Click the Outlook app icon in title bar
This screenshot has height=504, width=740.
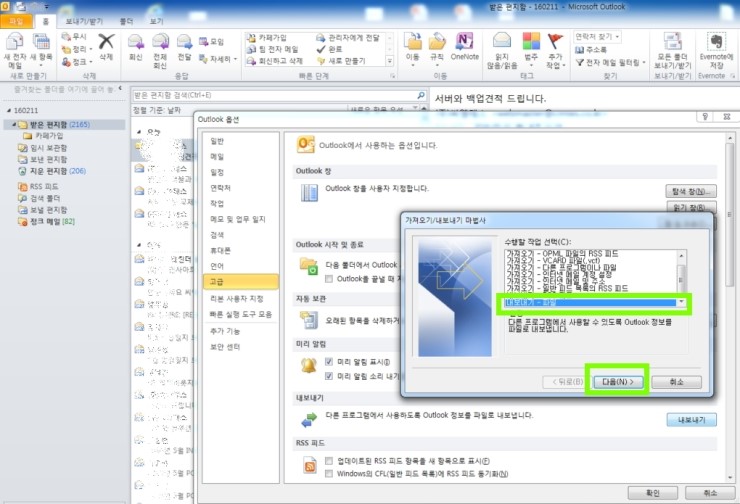(5, 6)
